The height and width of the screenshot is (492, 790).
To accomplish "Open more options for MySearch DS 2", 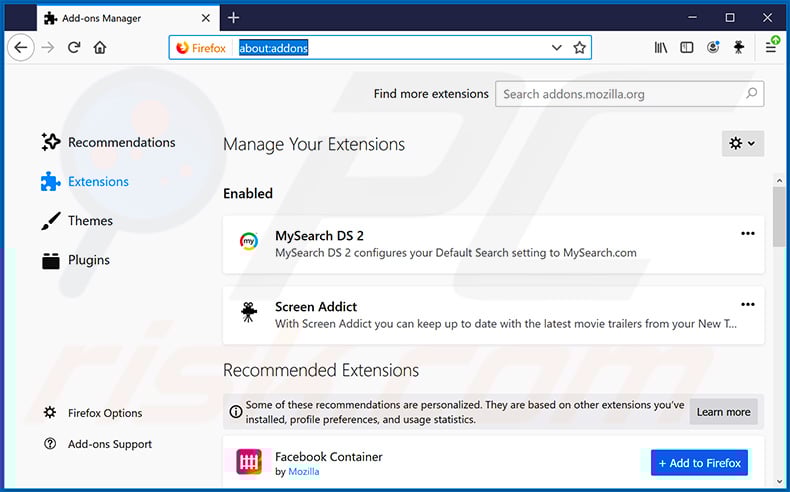I will coord(748,234).
